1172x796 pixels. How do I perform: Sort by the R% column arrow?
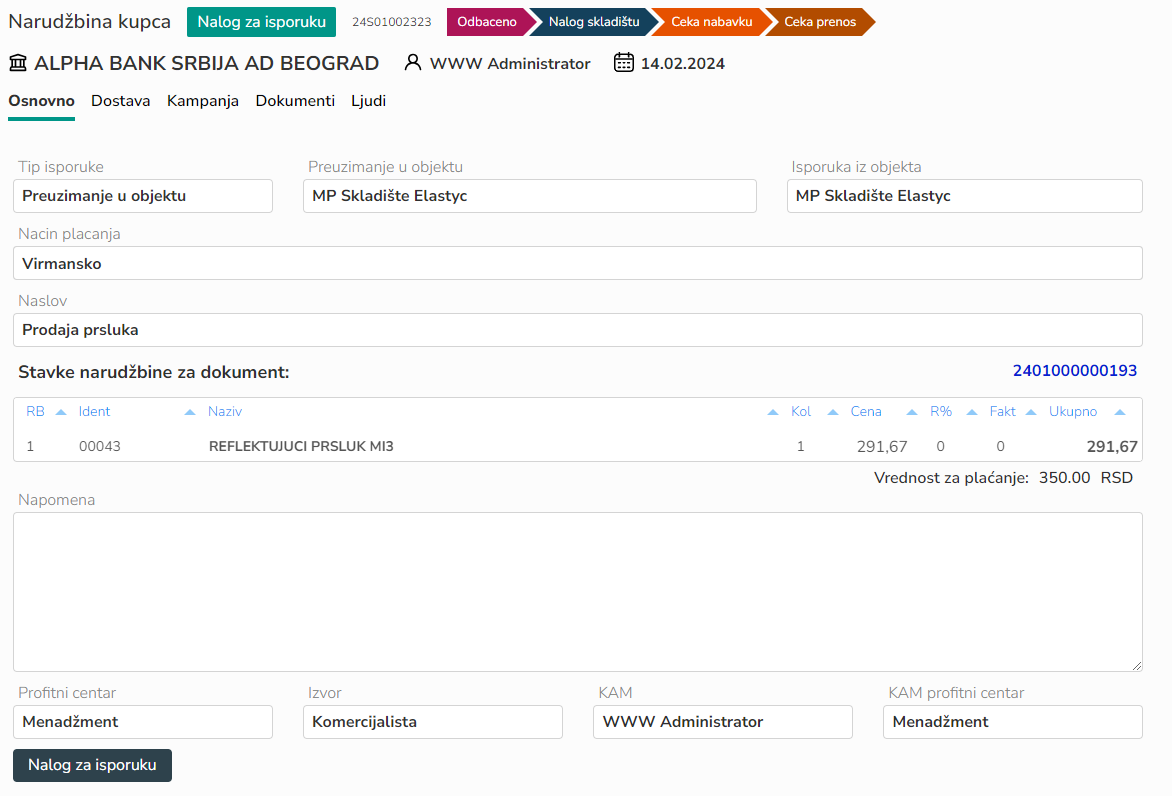pyautogui.click(x=972, y=412)
